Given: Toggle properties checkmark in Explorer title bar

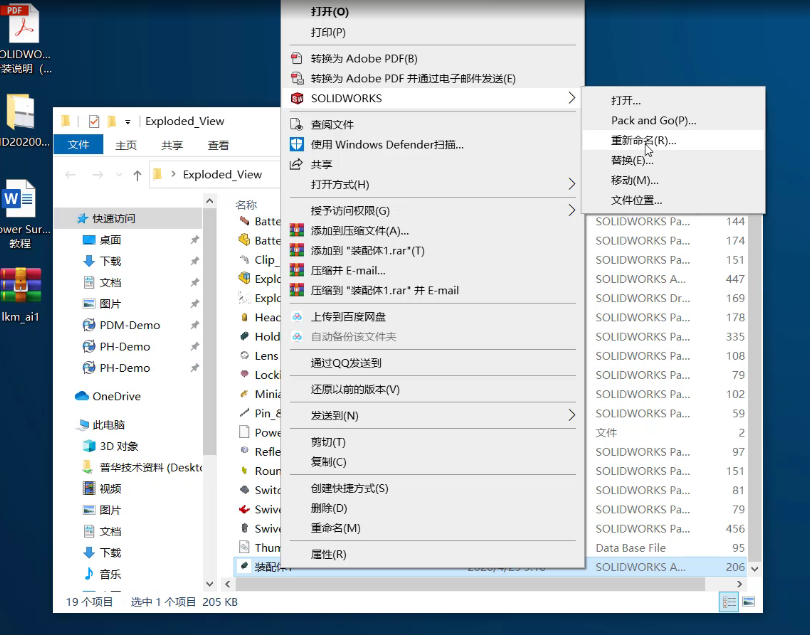Looking at the screenshot, I should point(94,121).
